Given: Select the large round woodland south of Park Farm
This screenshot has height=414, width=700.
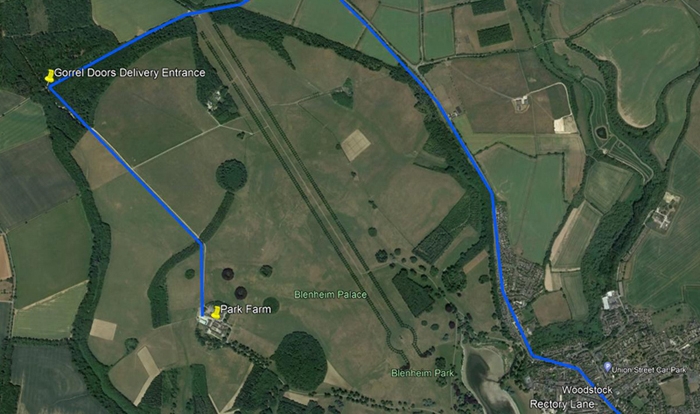Looking at the screenshot, I should (299, 360).
